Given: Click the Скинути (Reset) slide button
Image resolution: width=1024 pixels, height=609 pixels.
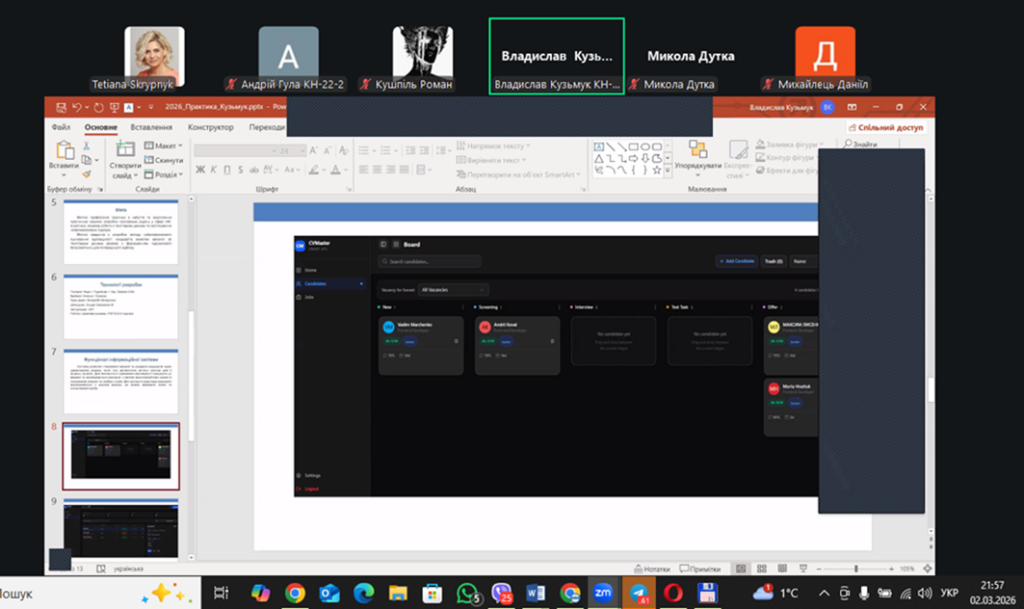Looking at the screenshot, I should (166, 160).
